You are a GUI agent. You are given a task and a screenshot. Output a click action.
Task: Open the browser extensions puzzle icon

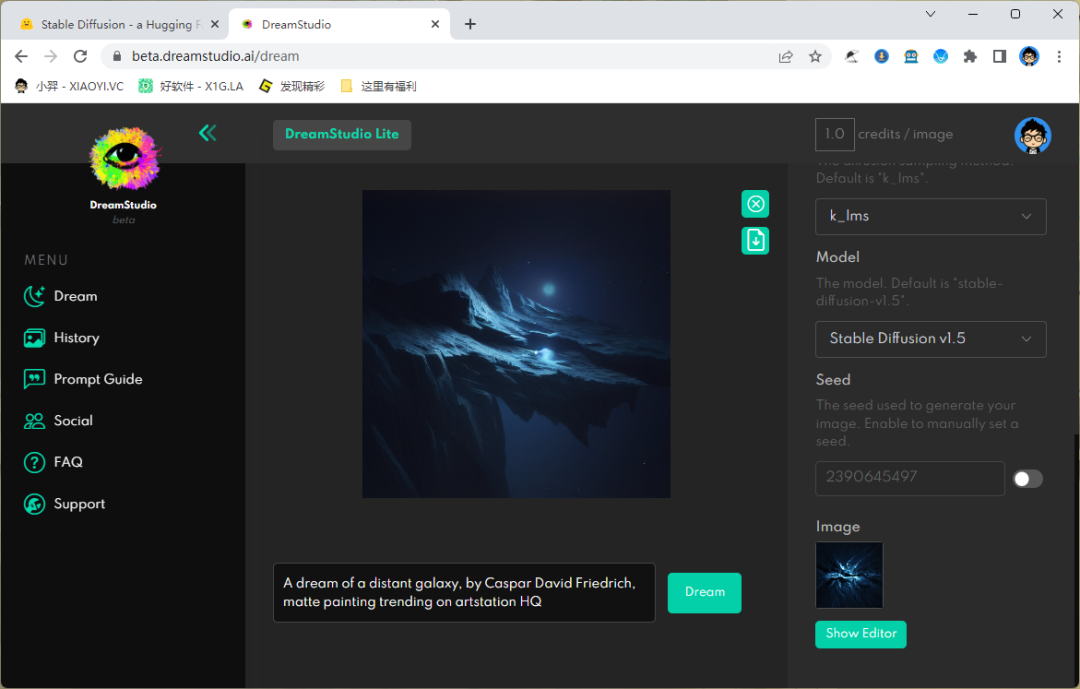pos(970,56)
